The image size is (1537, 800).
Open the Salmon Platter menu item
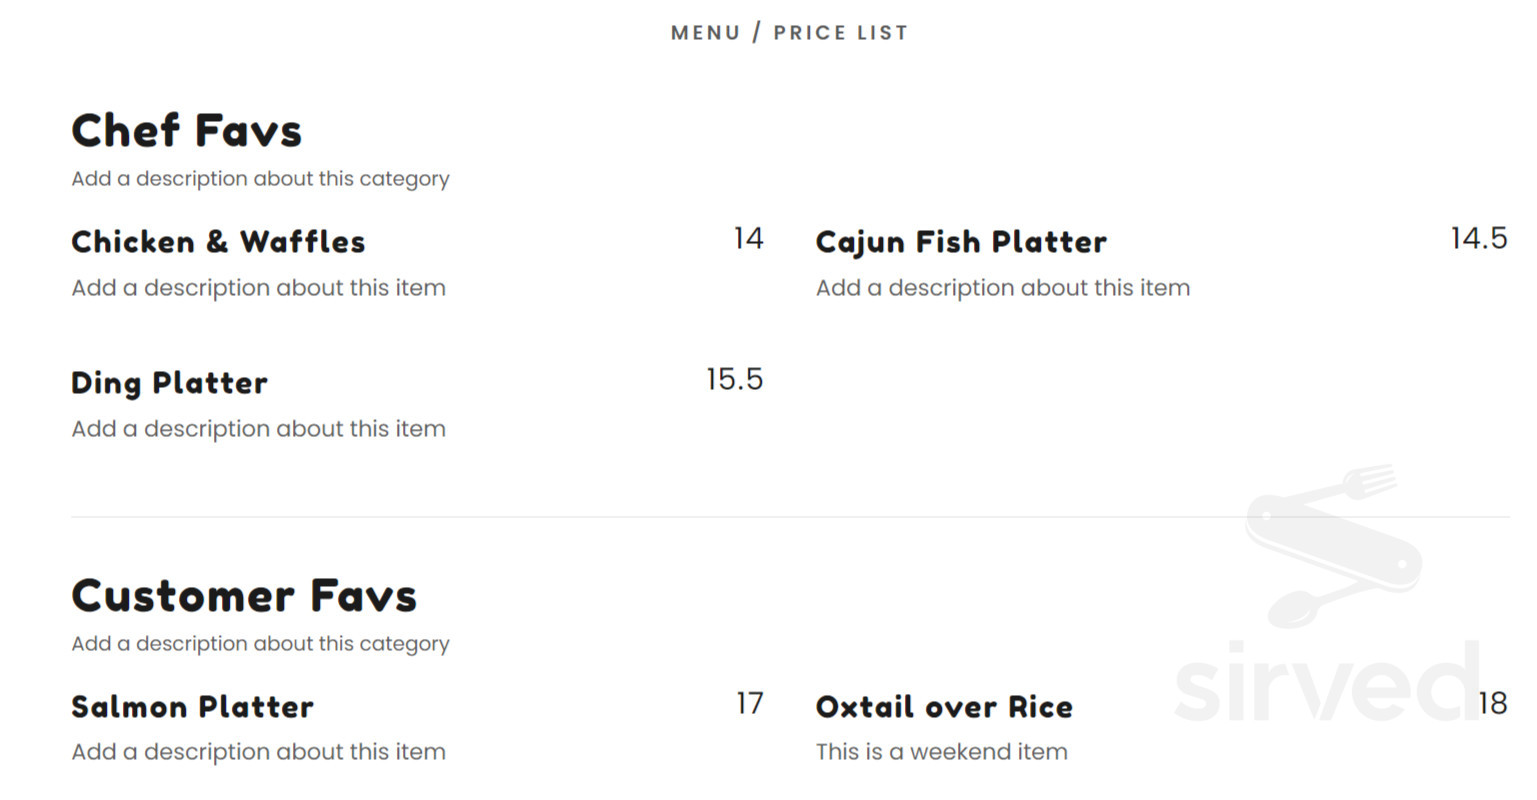coord(192,707)
